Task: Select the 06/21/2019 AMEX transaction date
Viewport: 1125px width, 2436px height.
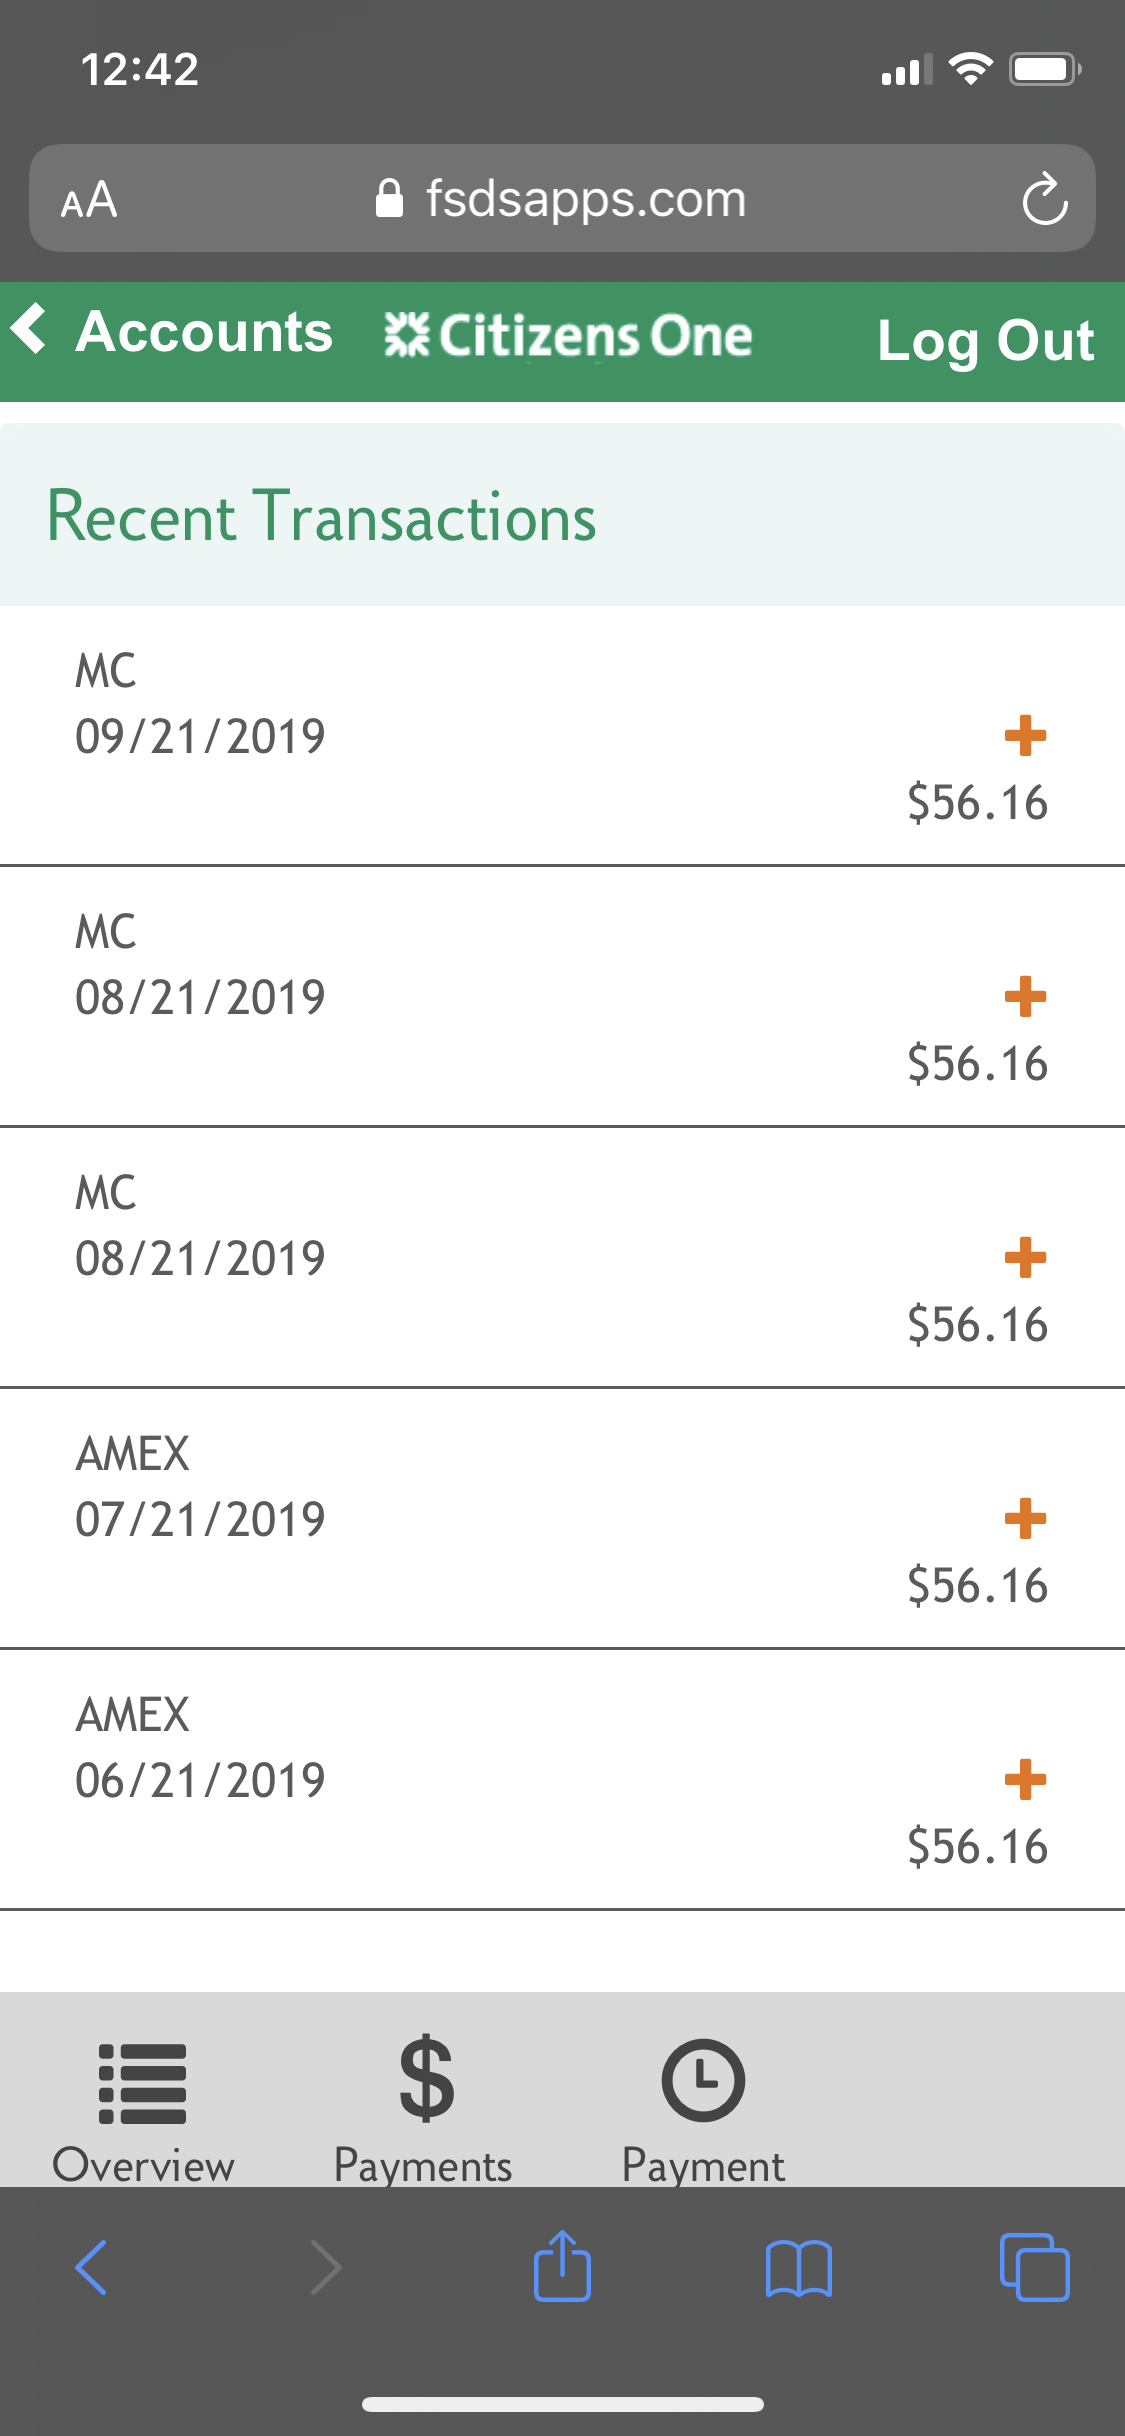Action: pos(200,1781)
